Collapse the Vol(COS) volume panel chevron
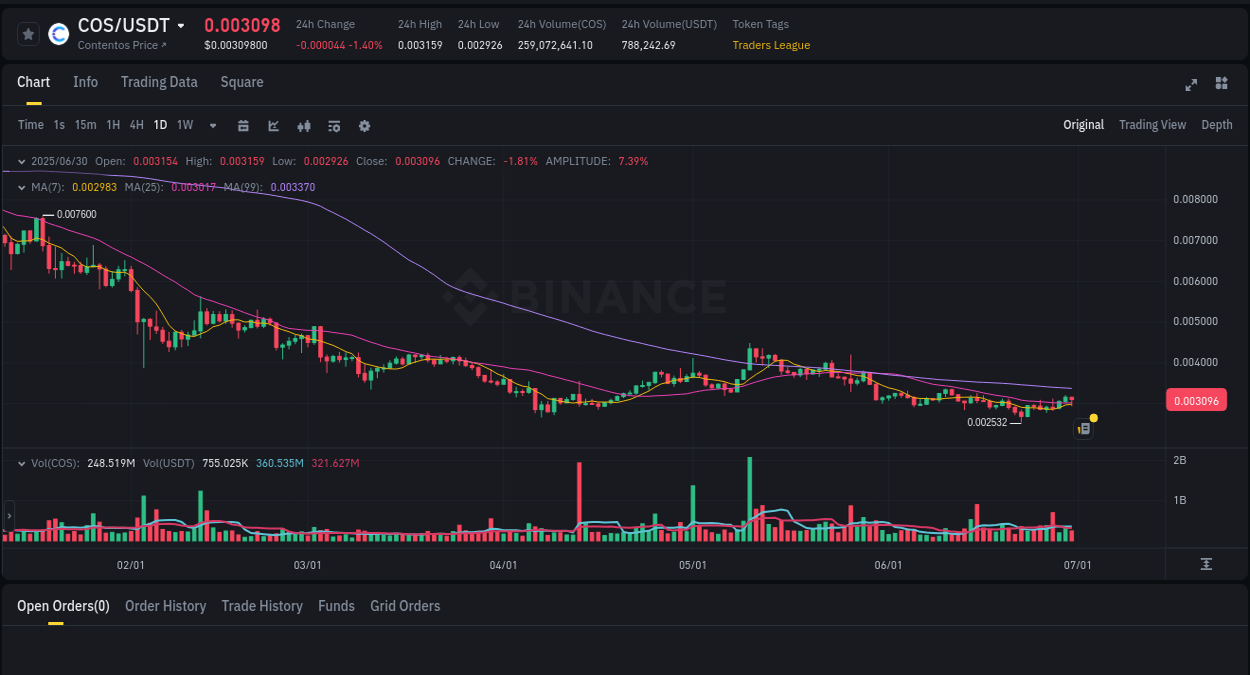 [x=20, y=462]
